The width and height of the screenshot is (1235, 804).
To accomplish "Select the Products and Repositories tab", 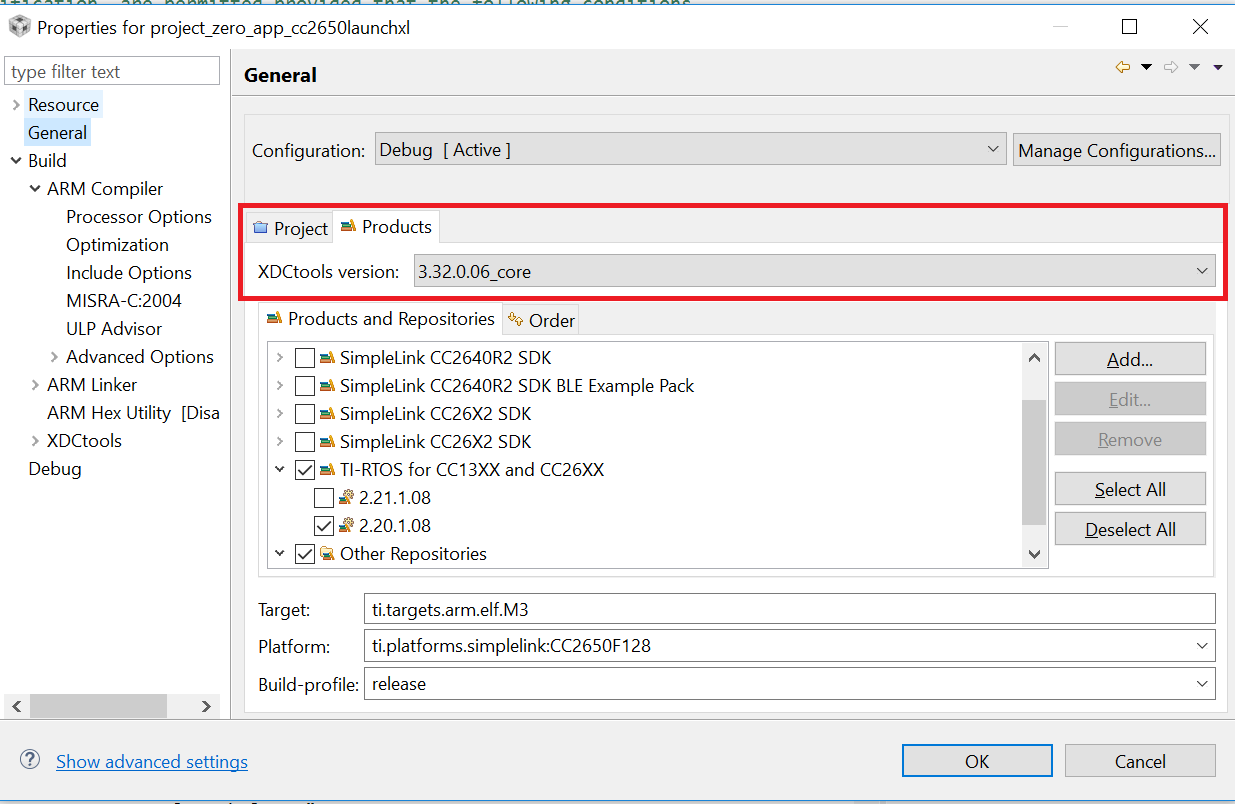I will (380, 318).
